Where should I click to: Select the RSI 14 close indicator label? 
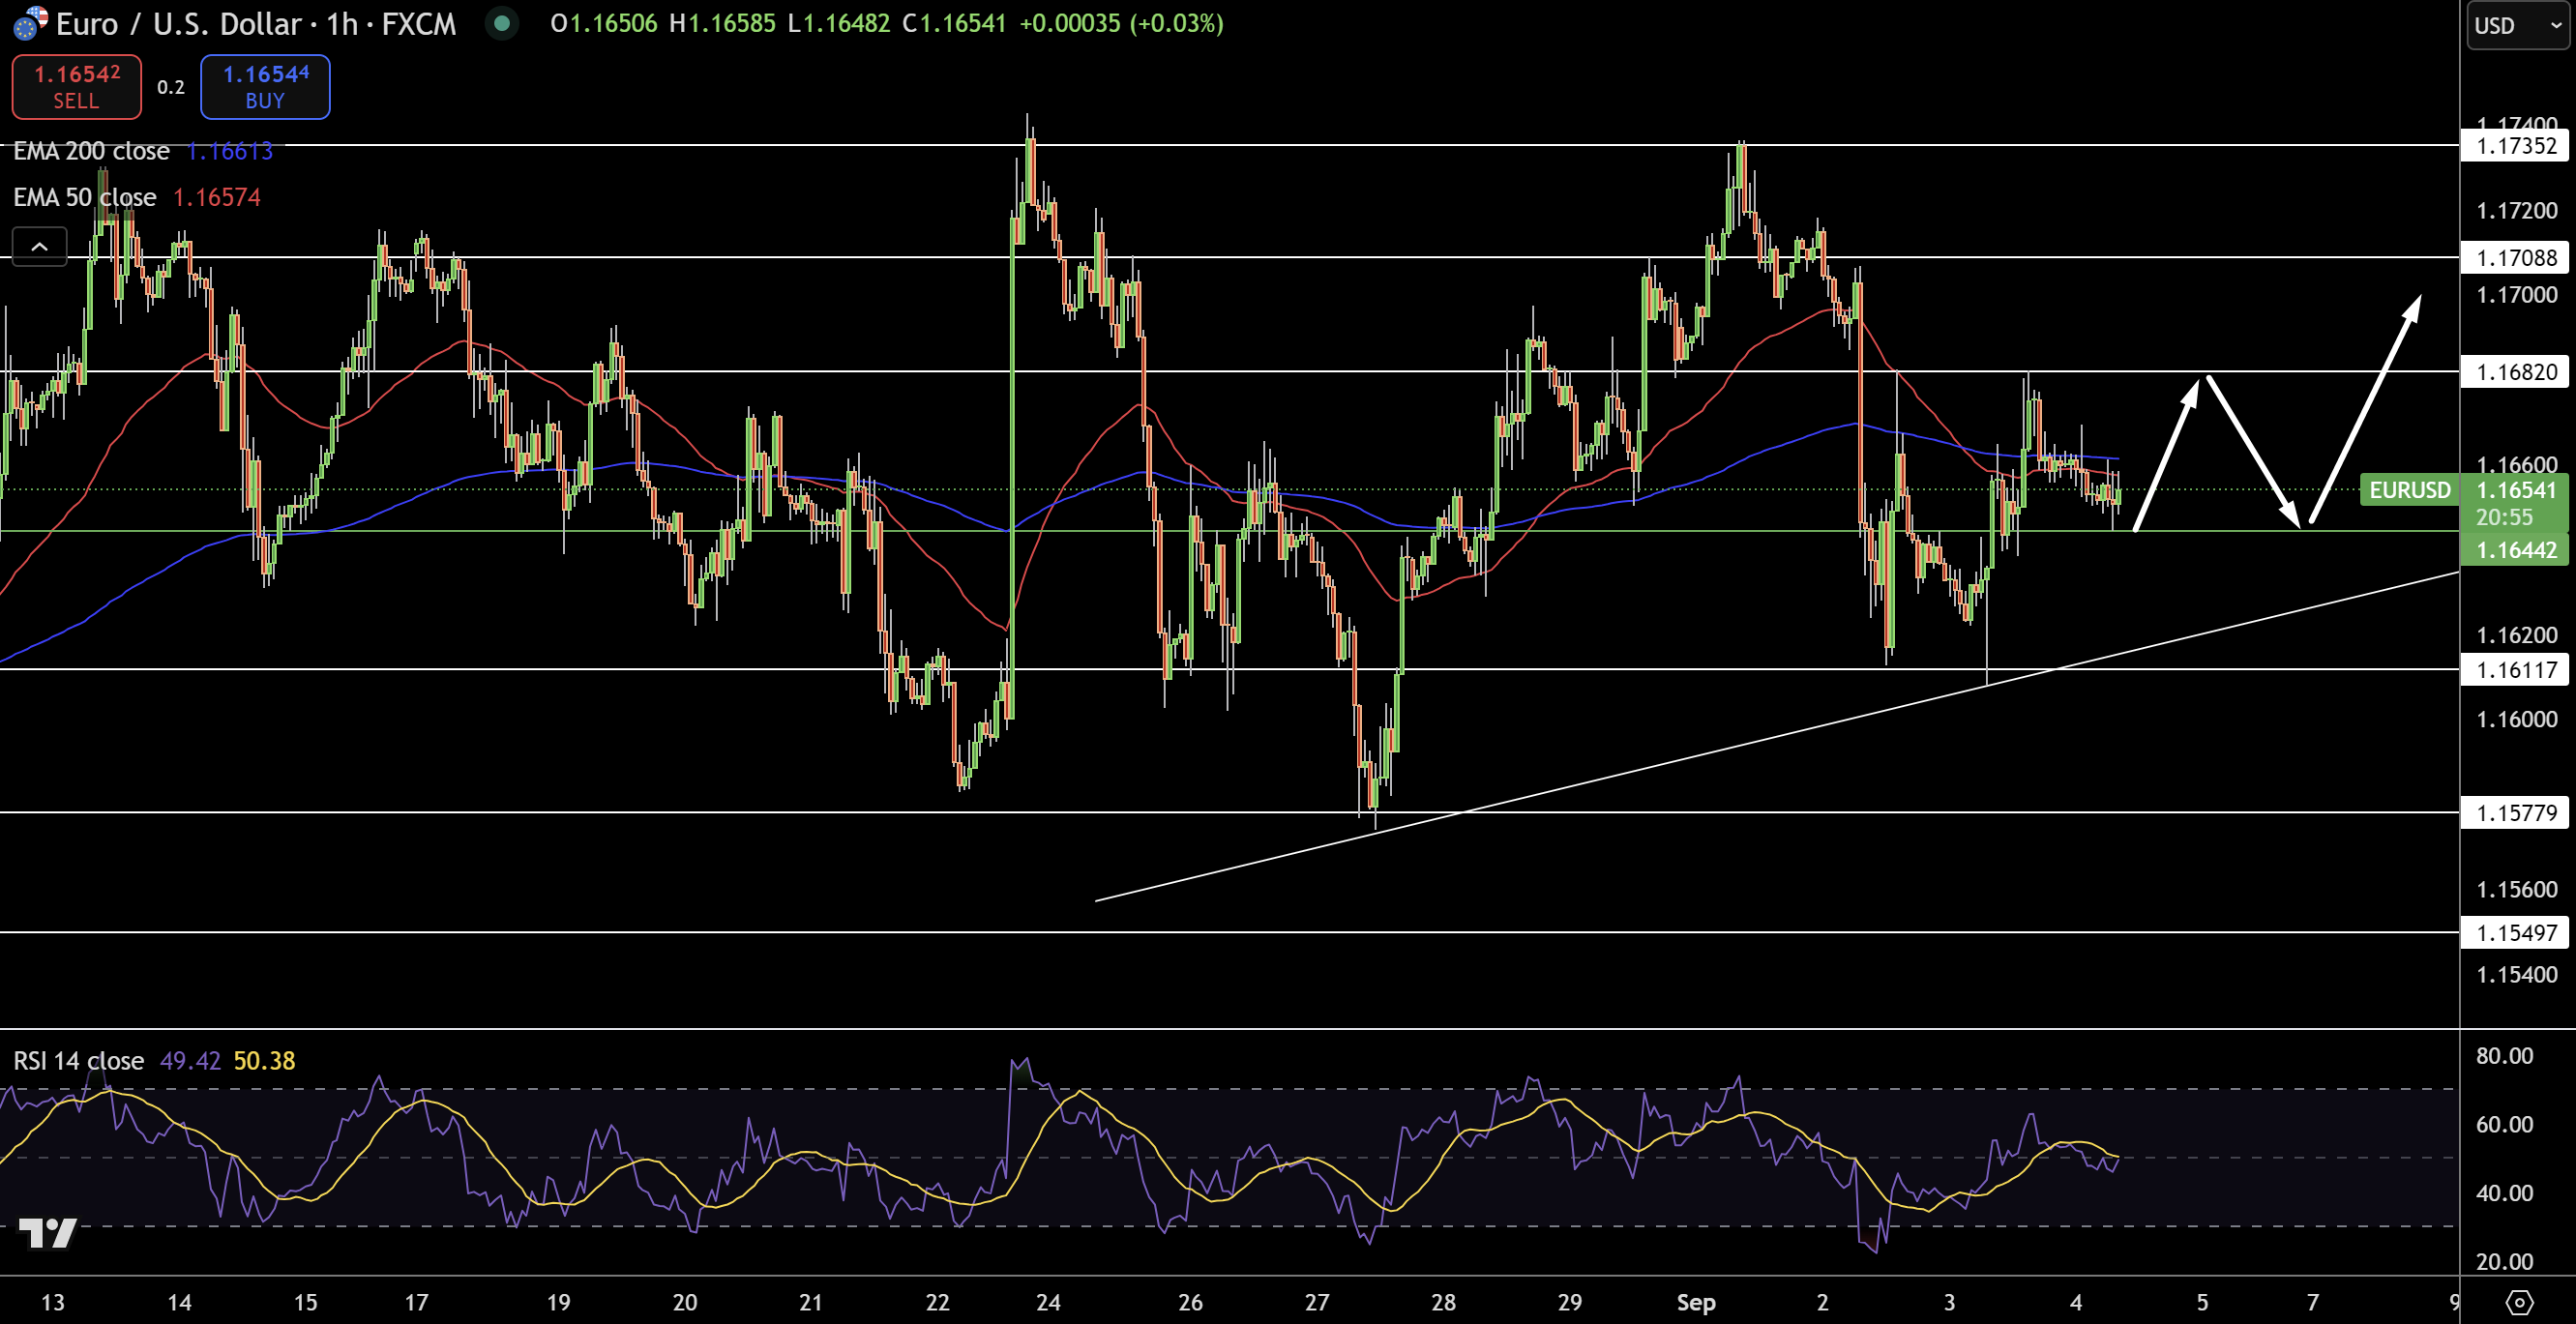tap(78, 1061)
